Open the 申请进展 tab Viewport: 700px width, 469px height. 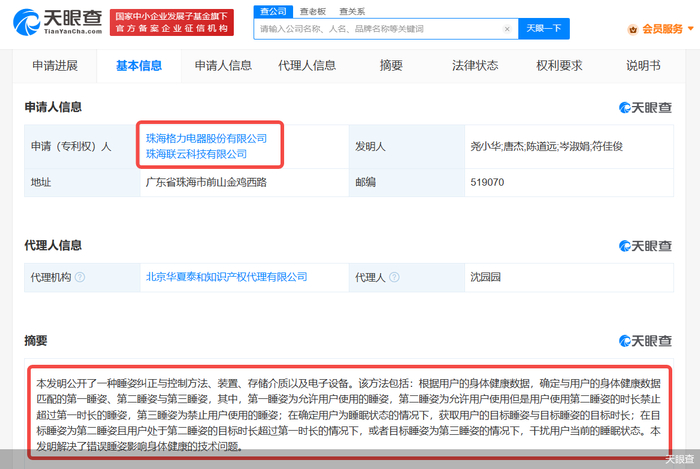point(55,66)
